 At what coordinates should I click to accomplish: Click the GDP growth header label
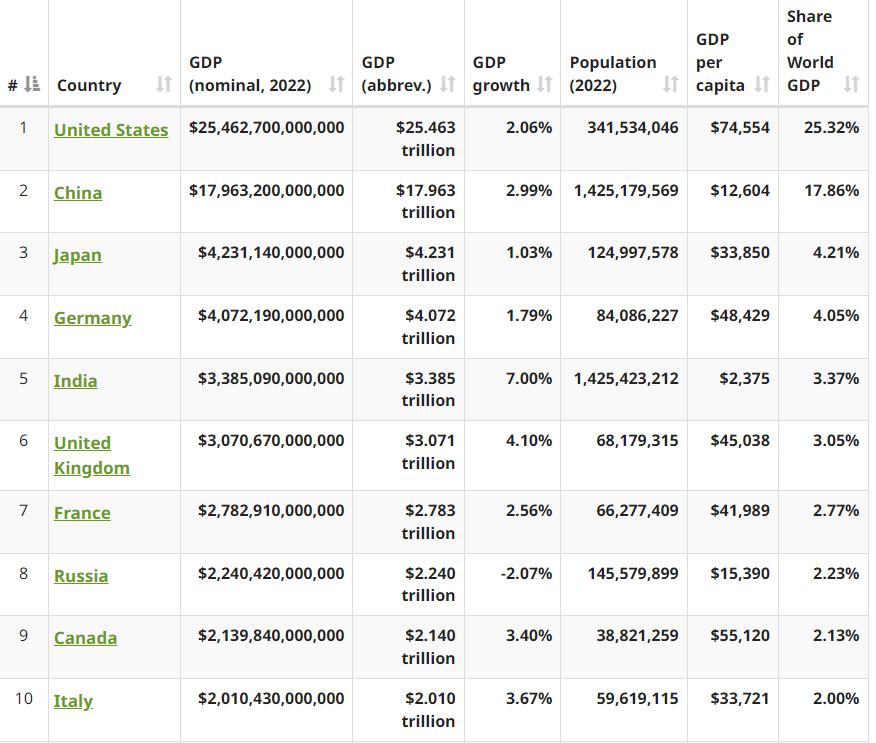tap(501, 74)
